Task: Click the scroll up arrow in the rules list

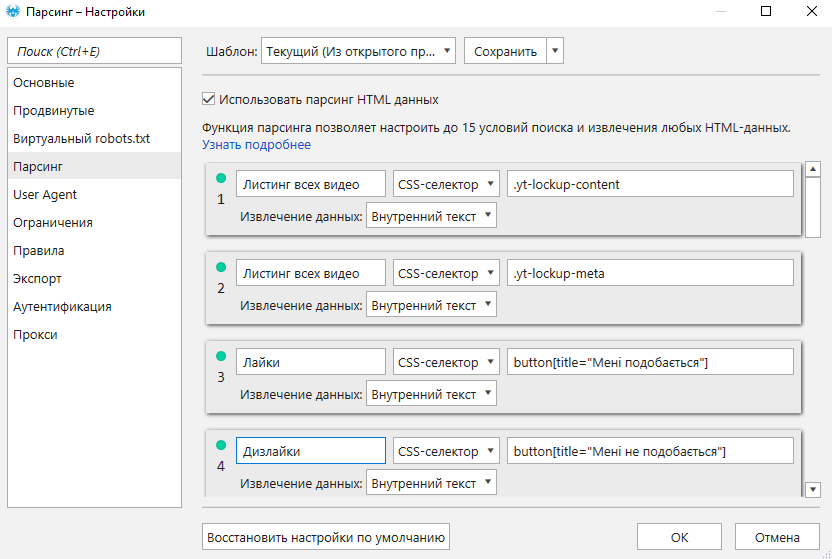Action: pos(812,169)
